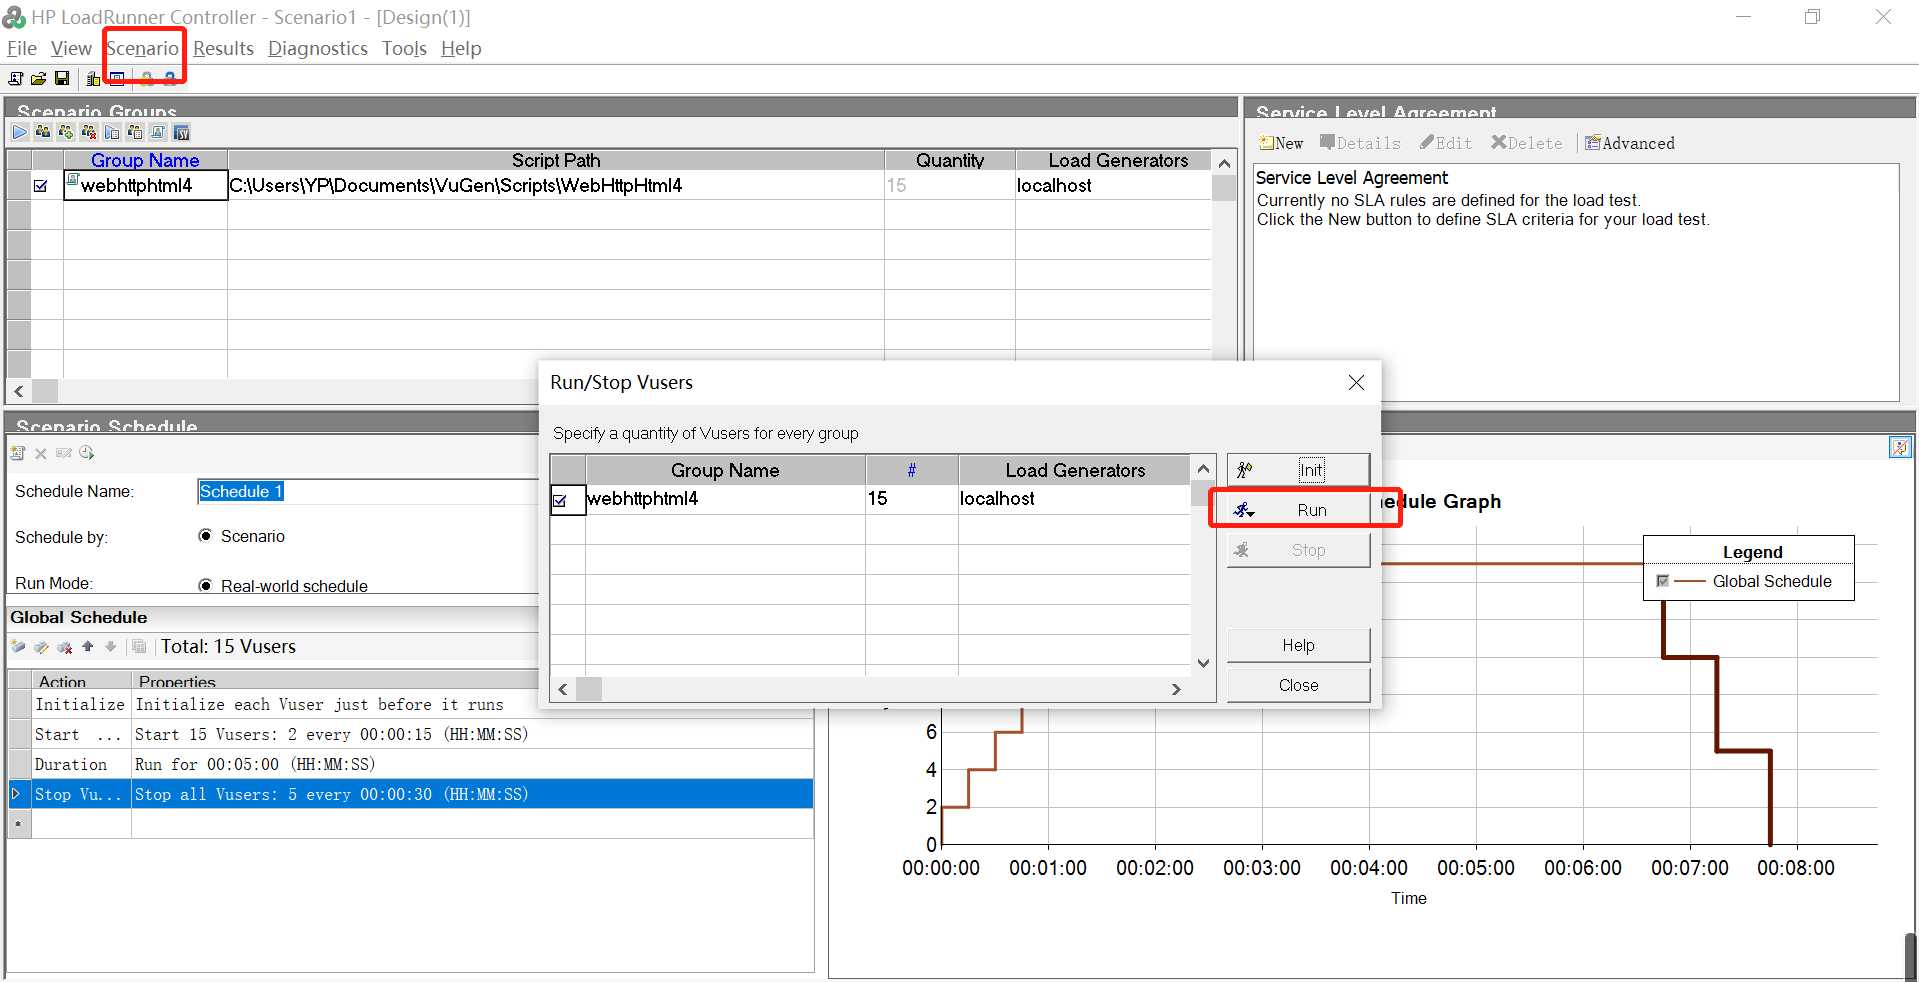Click the Move Action Up arrow icon
This screenshot has height=982, width=1919.
88,647
